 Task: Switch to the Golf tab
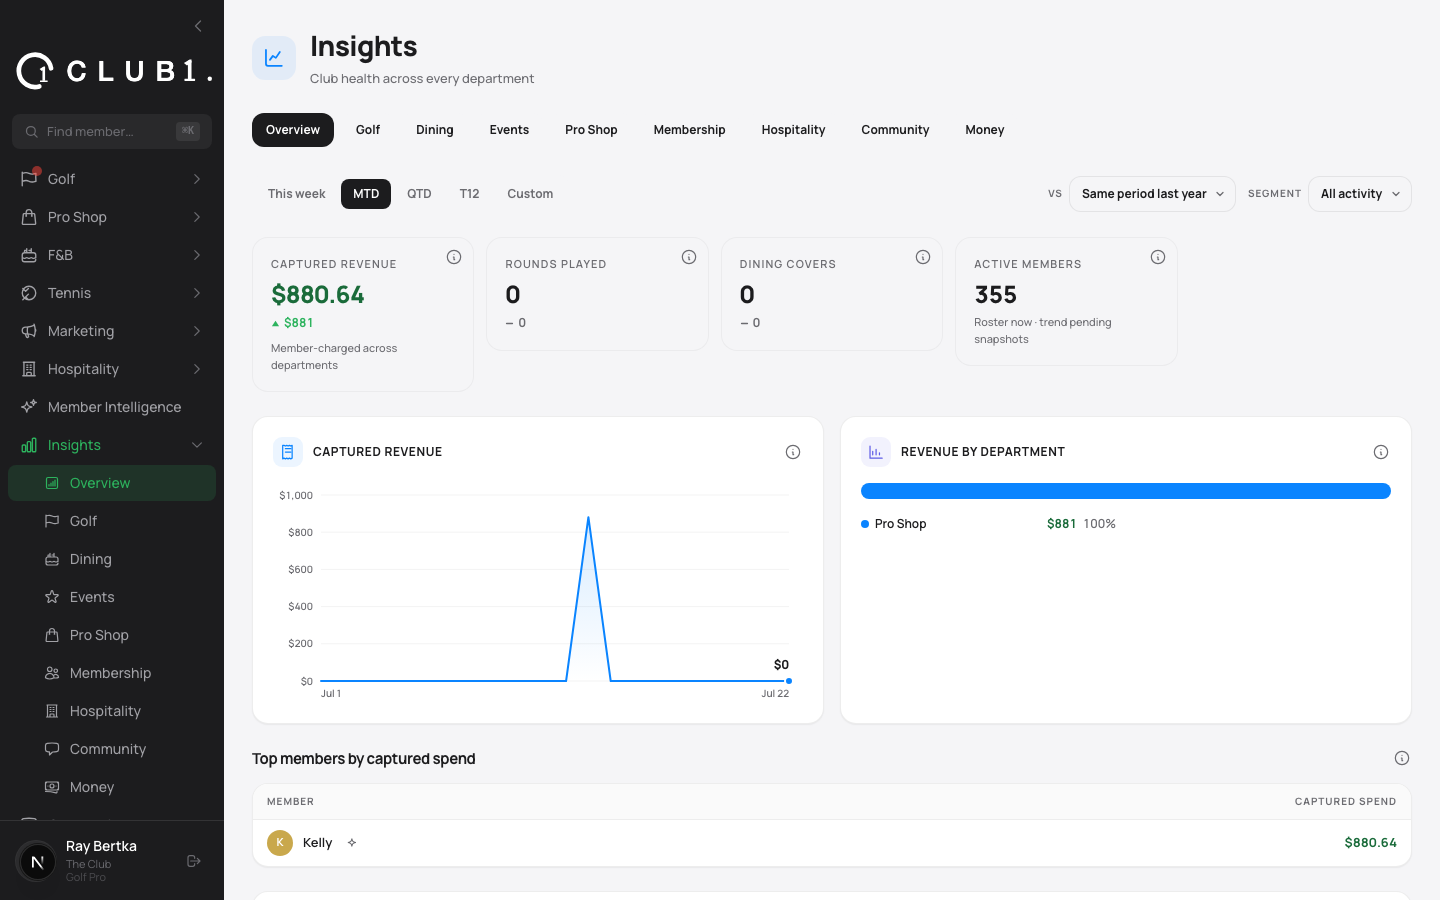pyautogui.click(x=368, y=130)
